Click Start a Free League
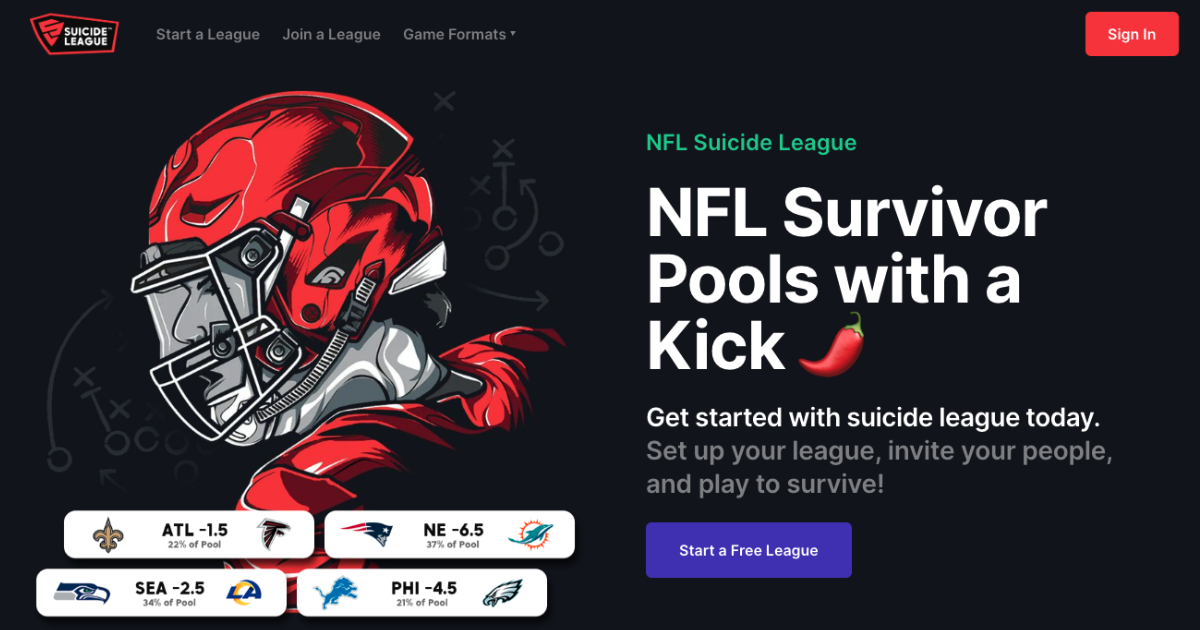This screenshot has height=630, width=1200. (x=748, y=550)
